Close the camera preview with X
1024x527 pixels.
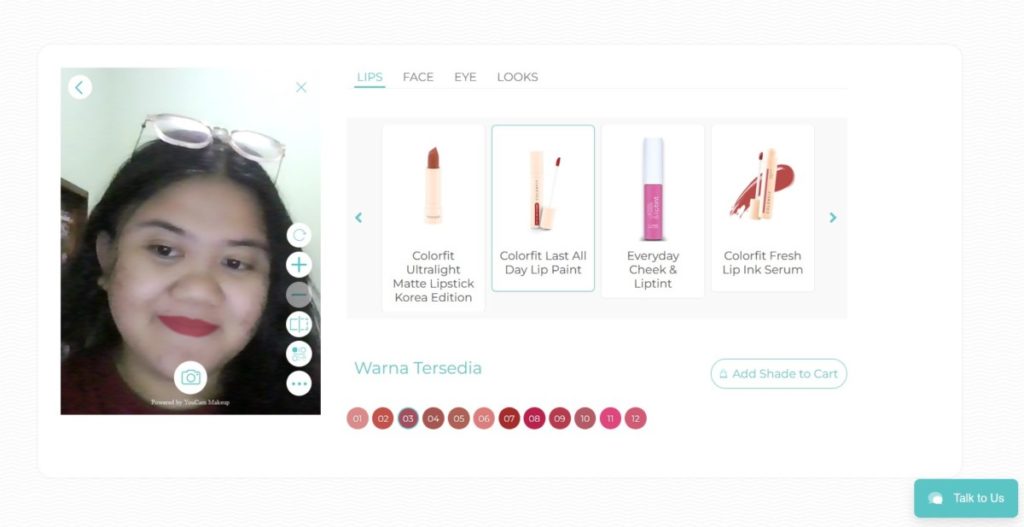coord(301,88)
